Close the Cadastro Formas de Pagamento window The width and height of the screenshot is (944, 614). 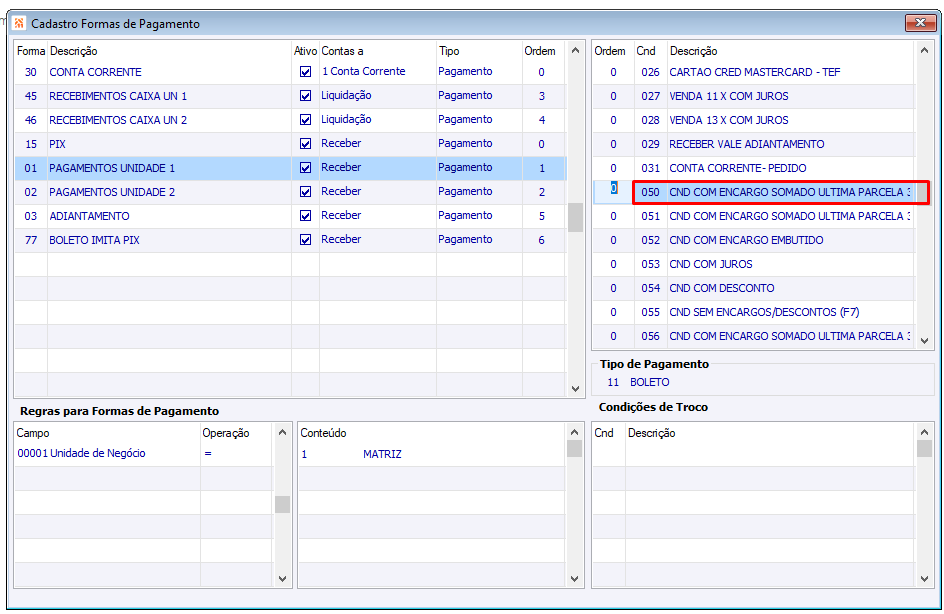click(920, 23)
